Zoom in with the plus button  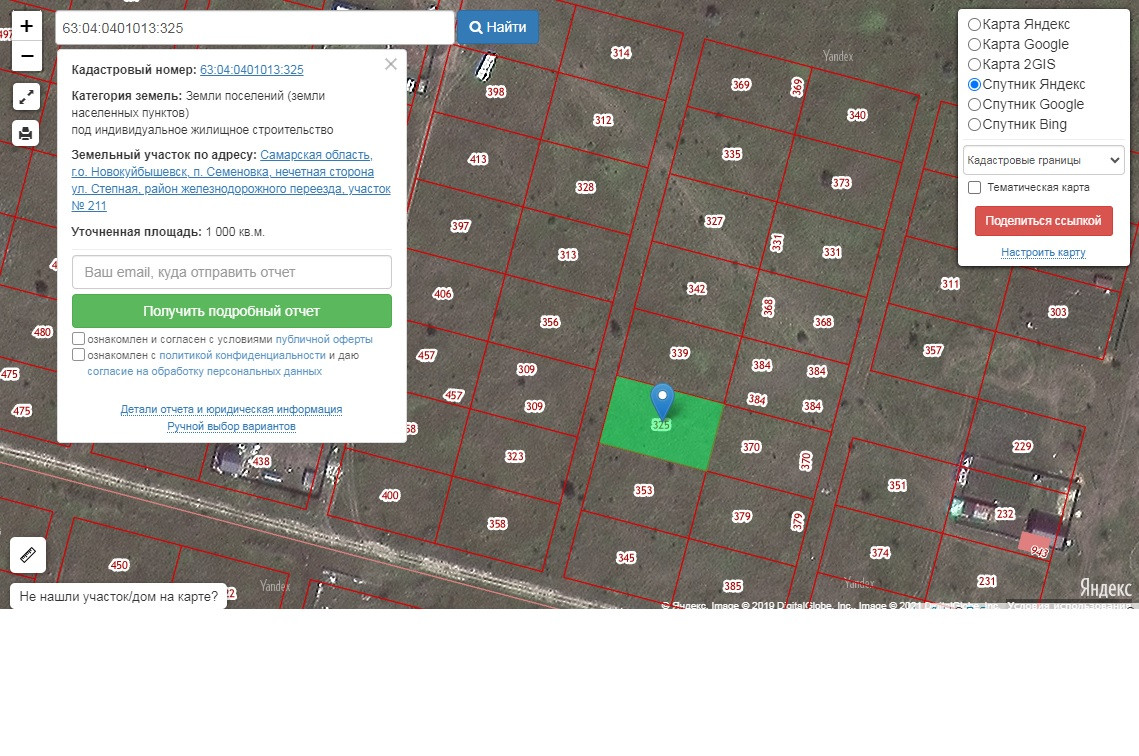pos(27,26)
